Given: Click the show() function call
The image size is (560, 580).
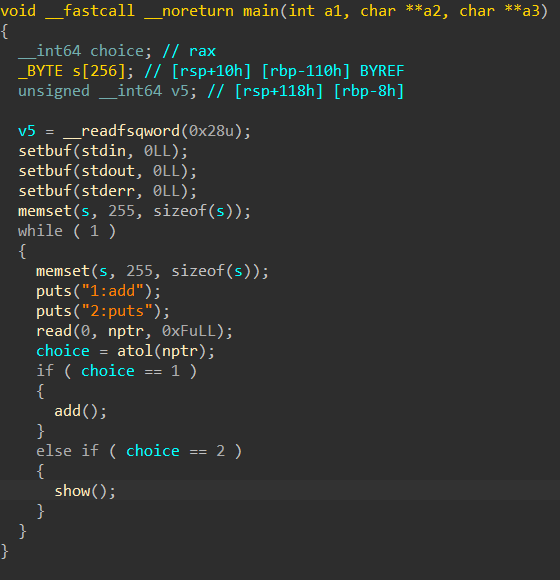Looking at the screenshot, I should (85, 491).
